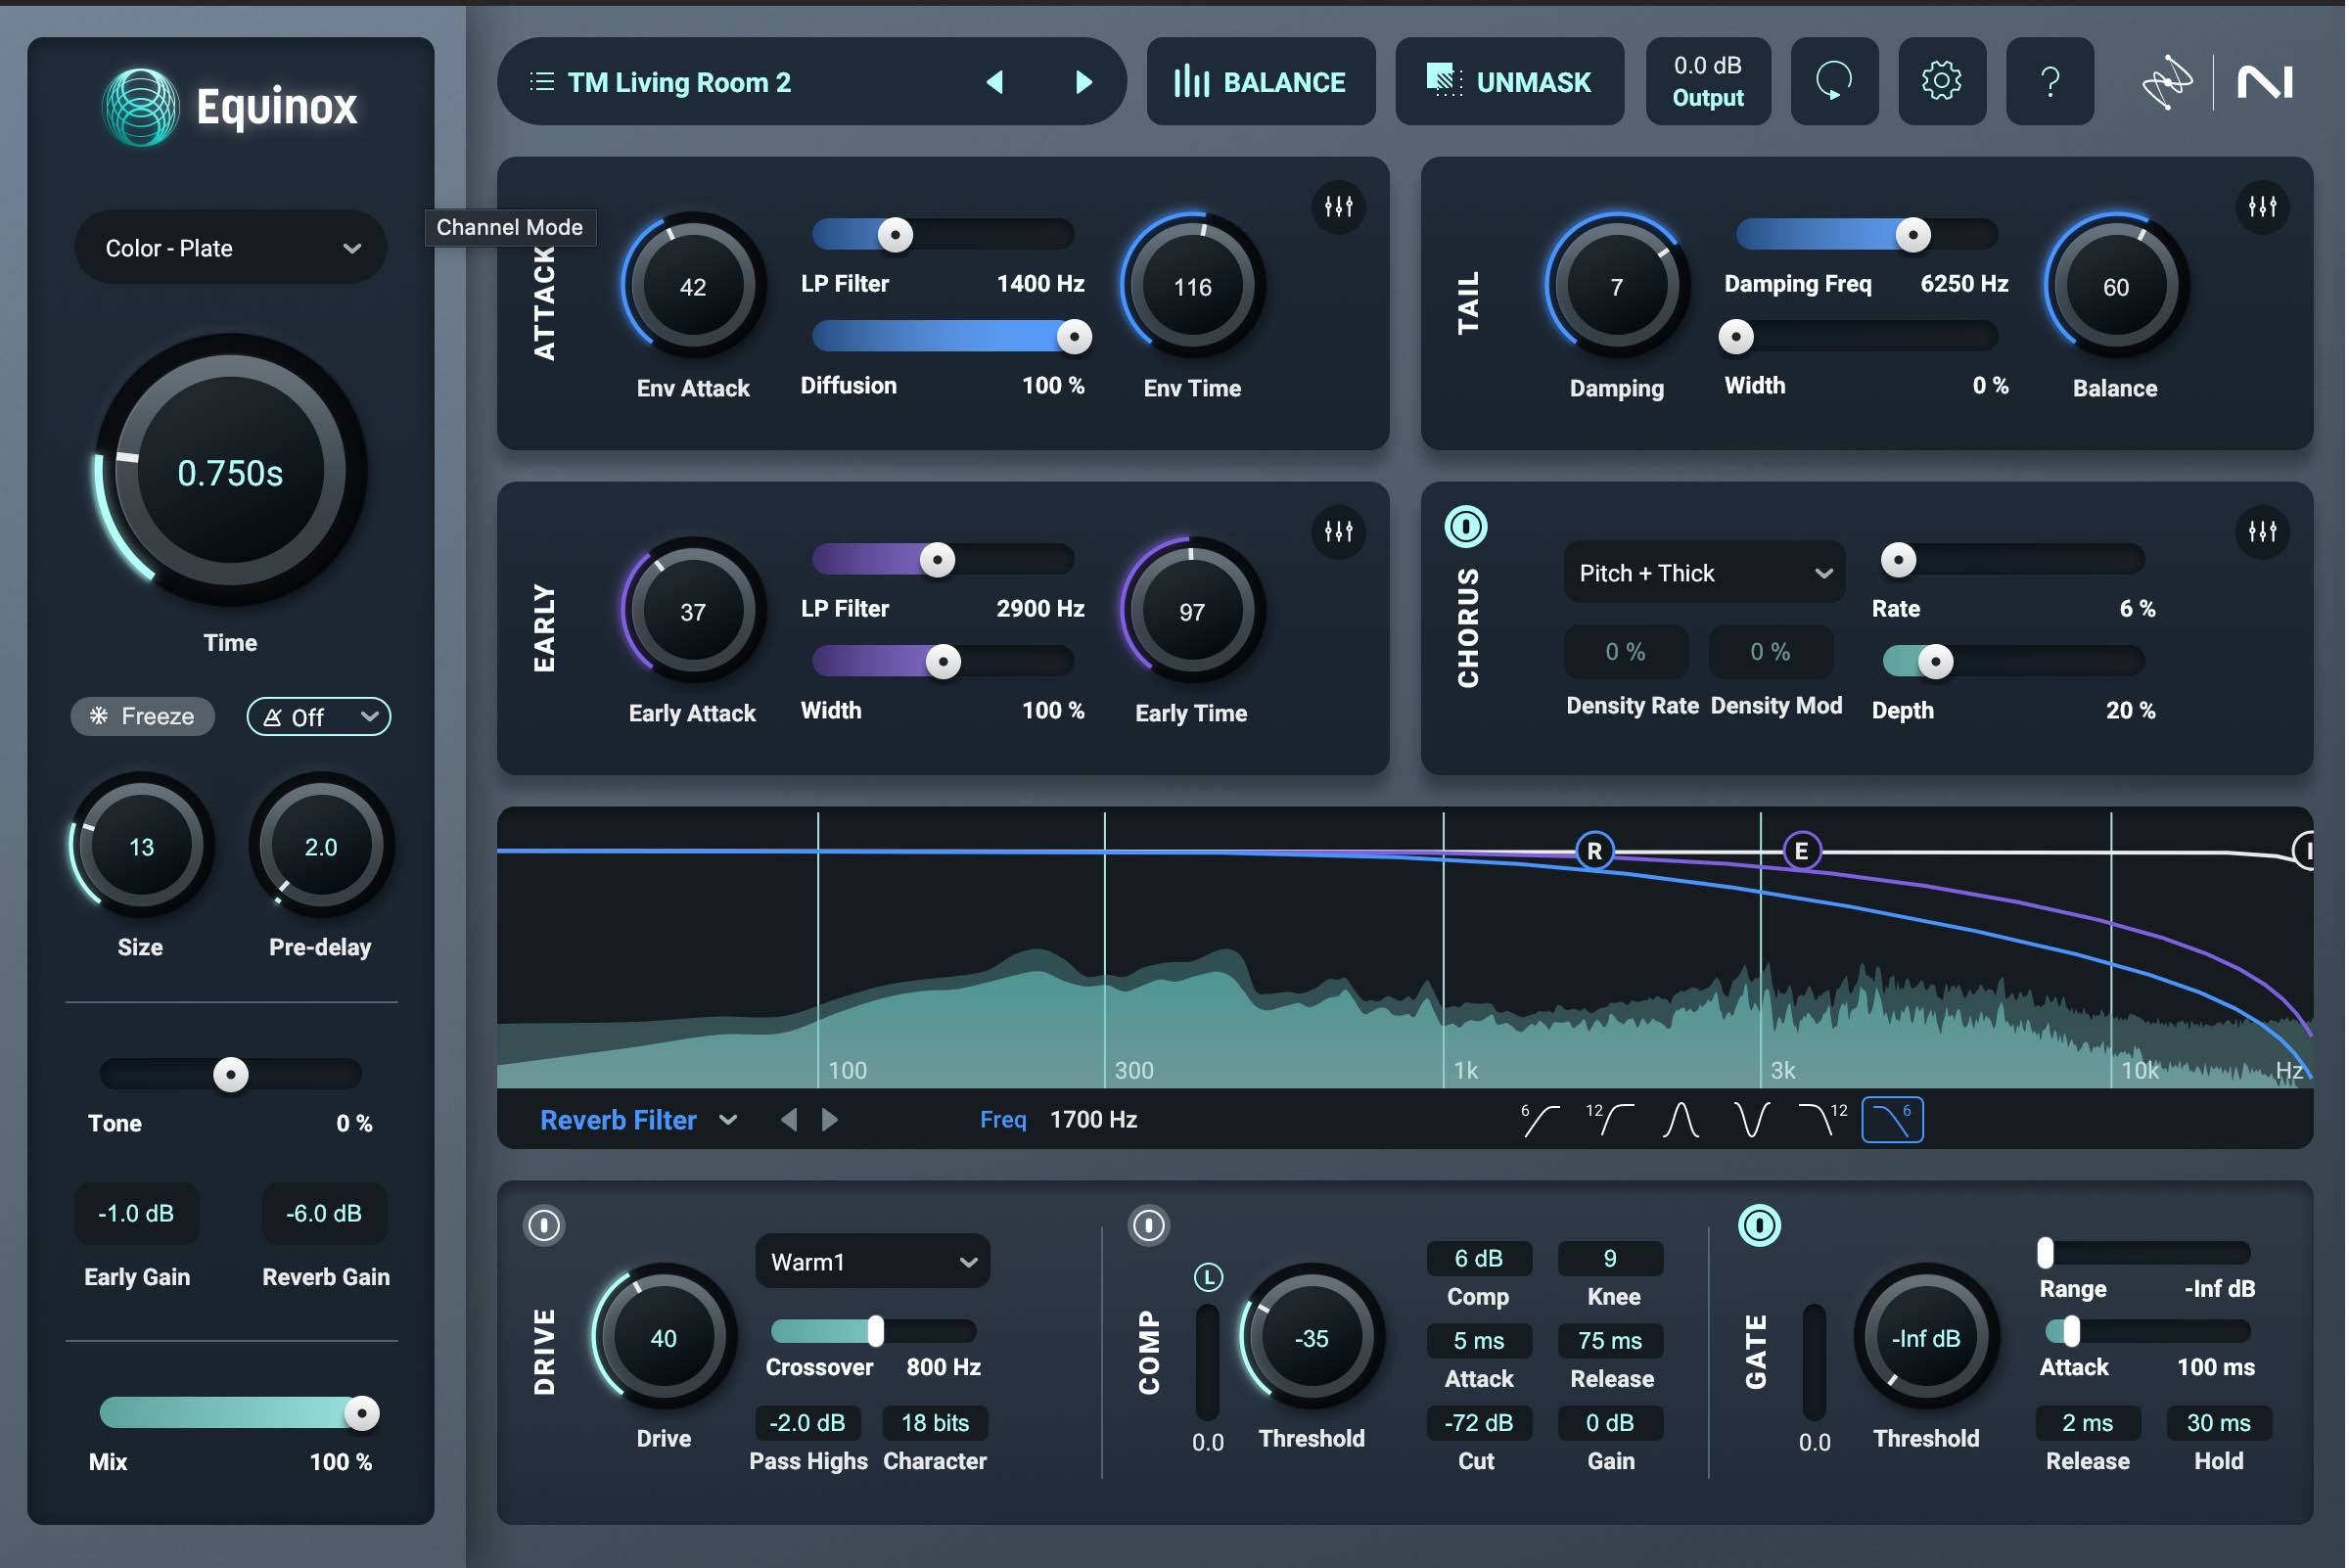Viewport: 2349px width, 1568px height.
Task: Select the notch filter shape icon
Action: click(1755, 1121)
